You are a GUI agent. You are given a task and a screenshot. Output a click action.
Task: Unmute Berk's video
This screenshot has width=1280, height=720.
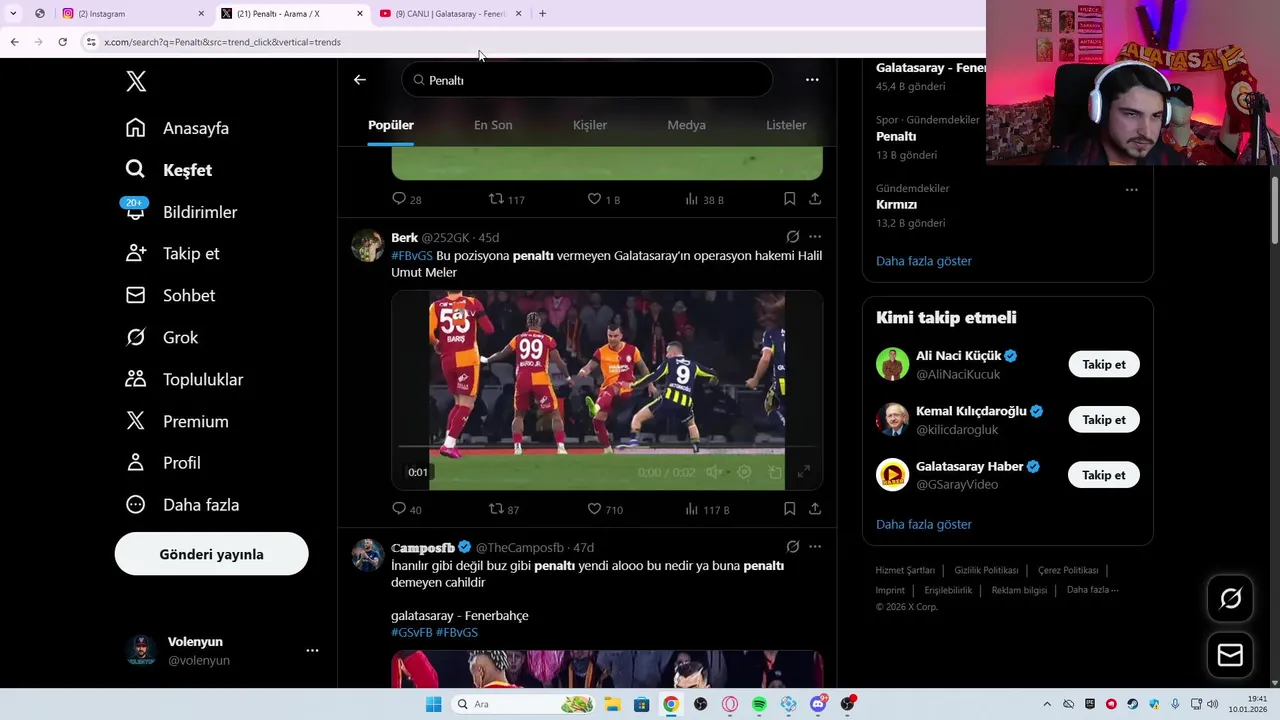(713, 472)
